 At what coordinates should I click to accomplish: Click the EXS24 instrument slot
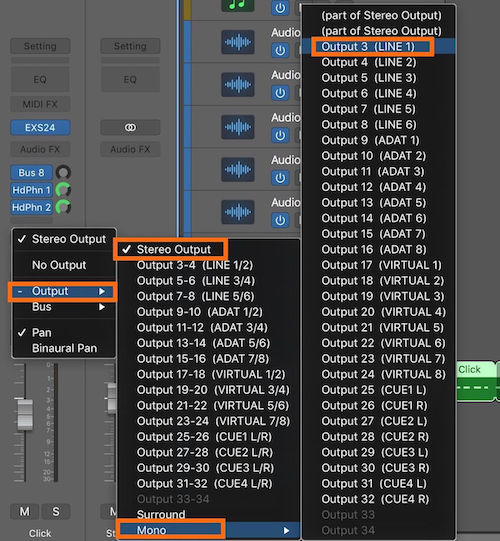coord(40,127)
